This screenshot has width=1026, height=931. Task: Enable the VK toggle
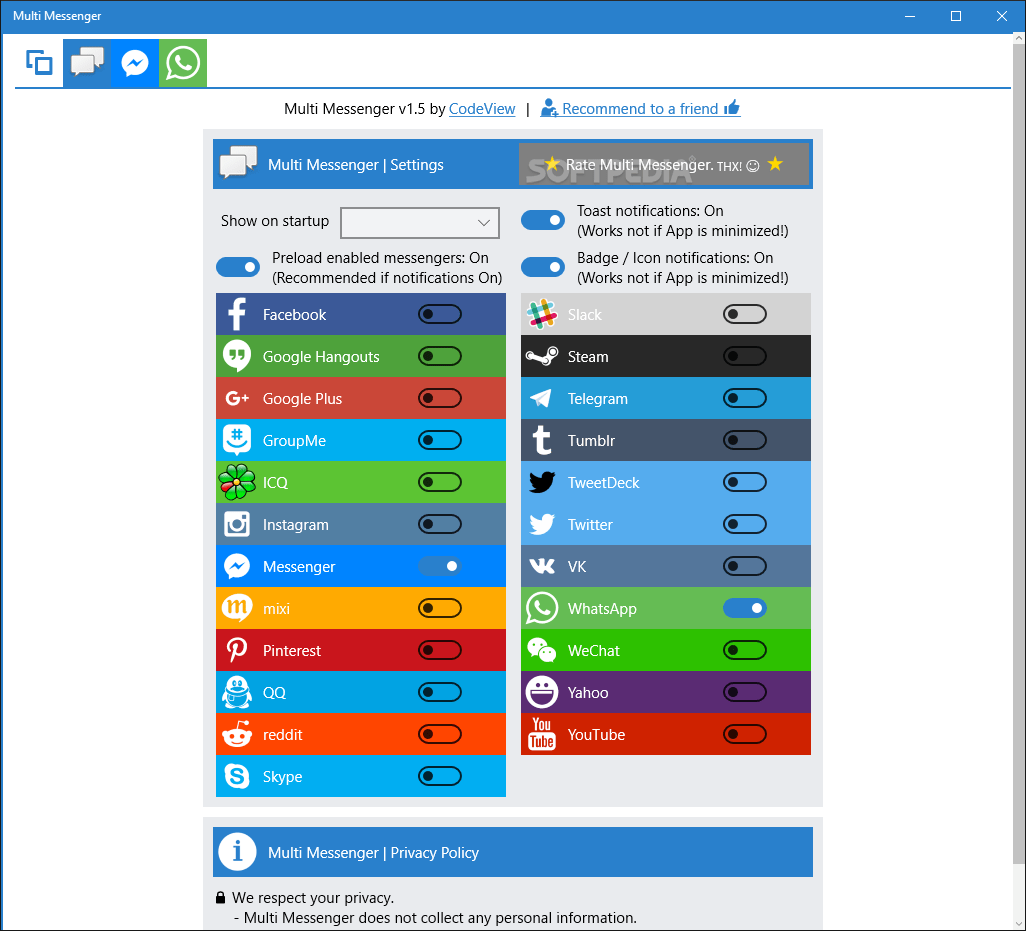[745, 566]
